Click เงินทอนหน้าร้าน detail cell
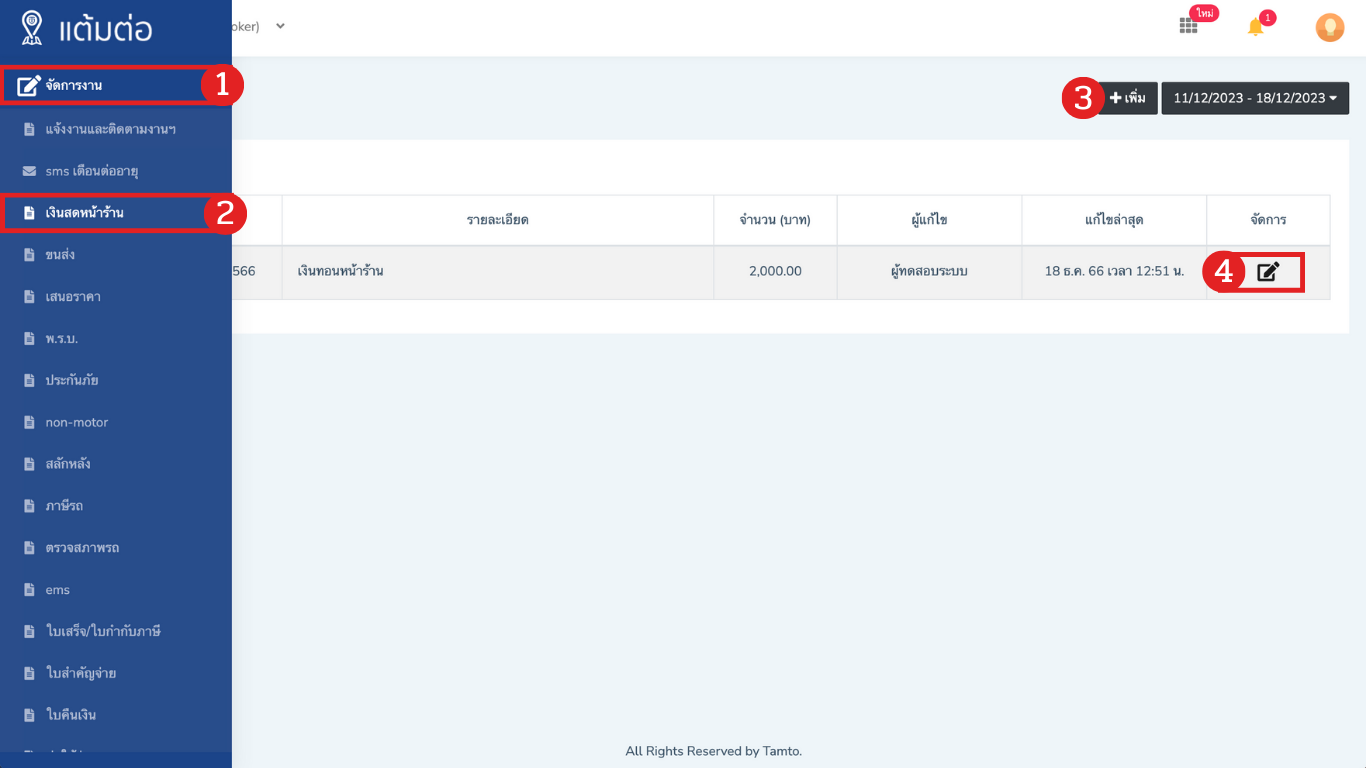The height and width of the screenshot is (768, 1366). point(498,271)
